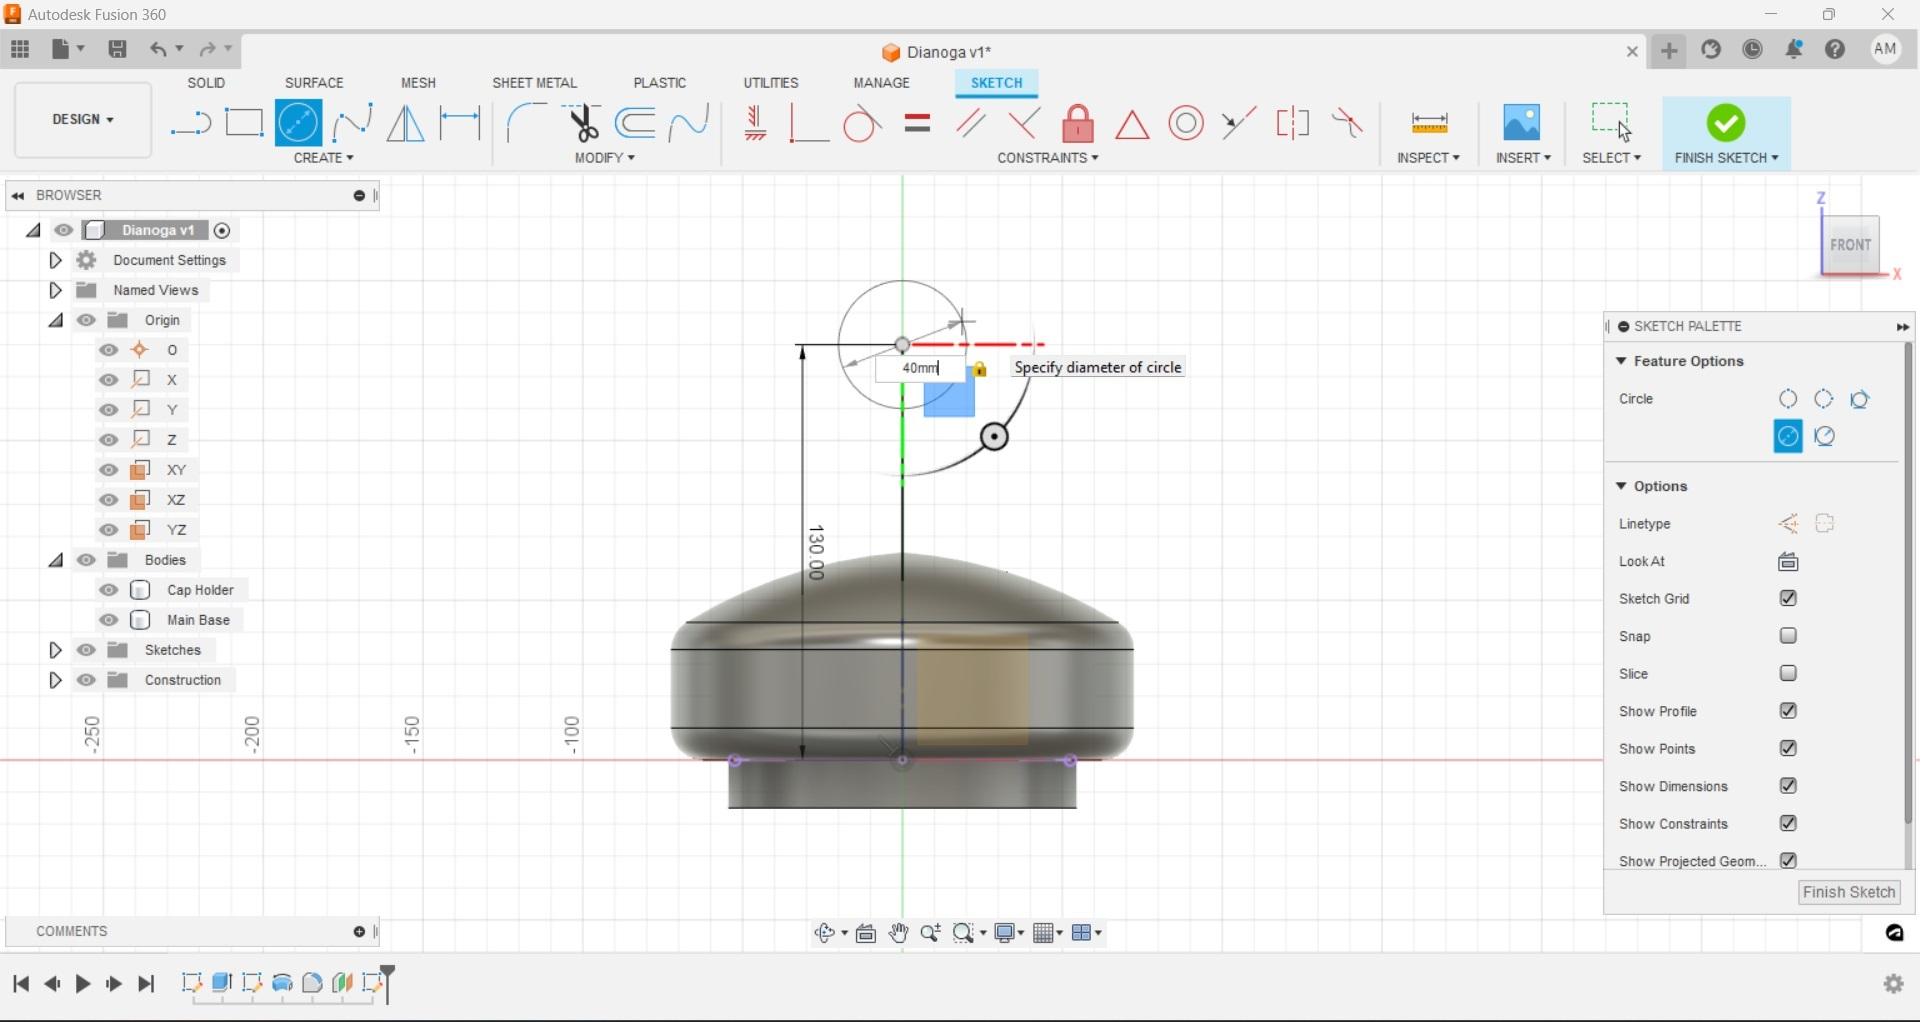
Task: Click the circle diameter input field
Action: (922, 369)
